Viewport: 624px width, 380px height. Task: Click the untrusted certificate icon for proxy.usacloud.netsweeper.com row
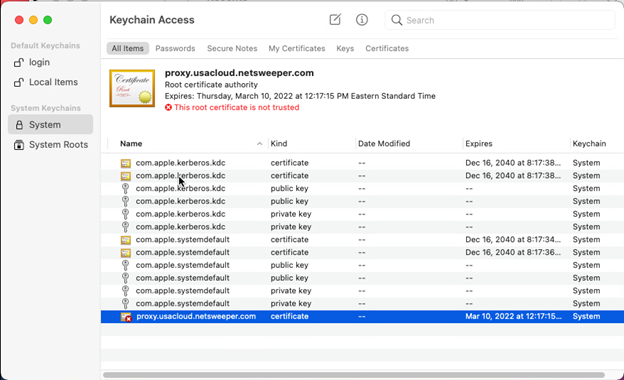pyautogui.click(x=126, y=317)
